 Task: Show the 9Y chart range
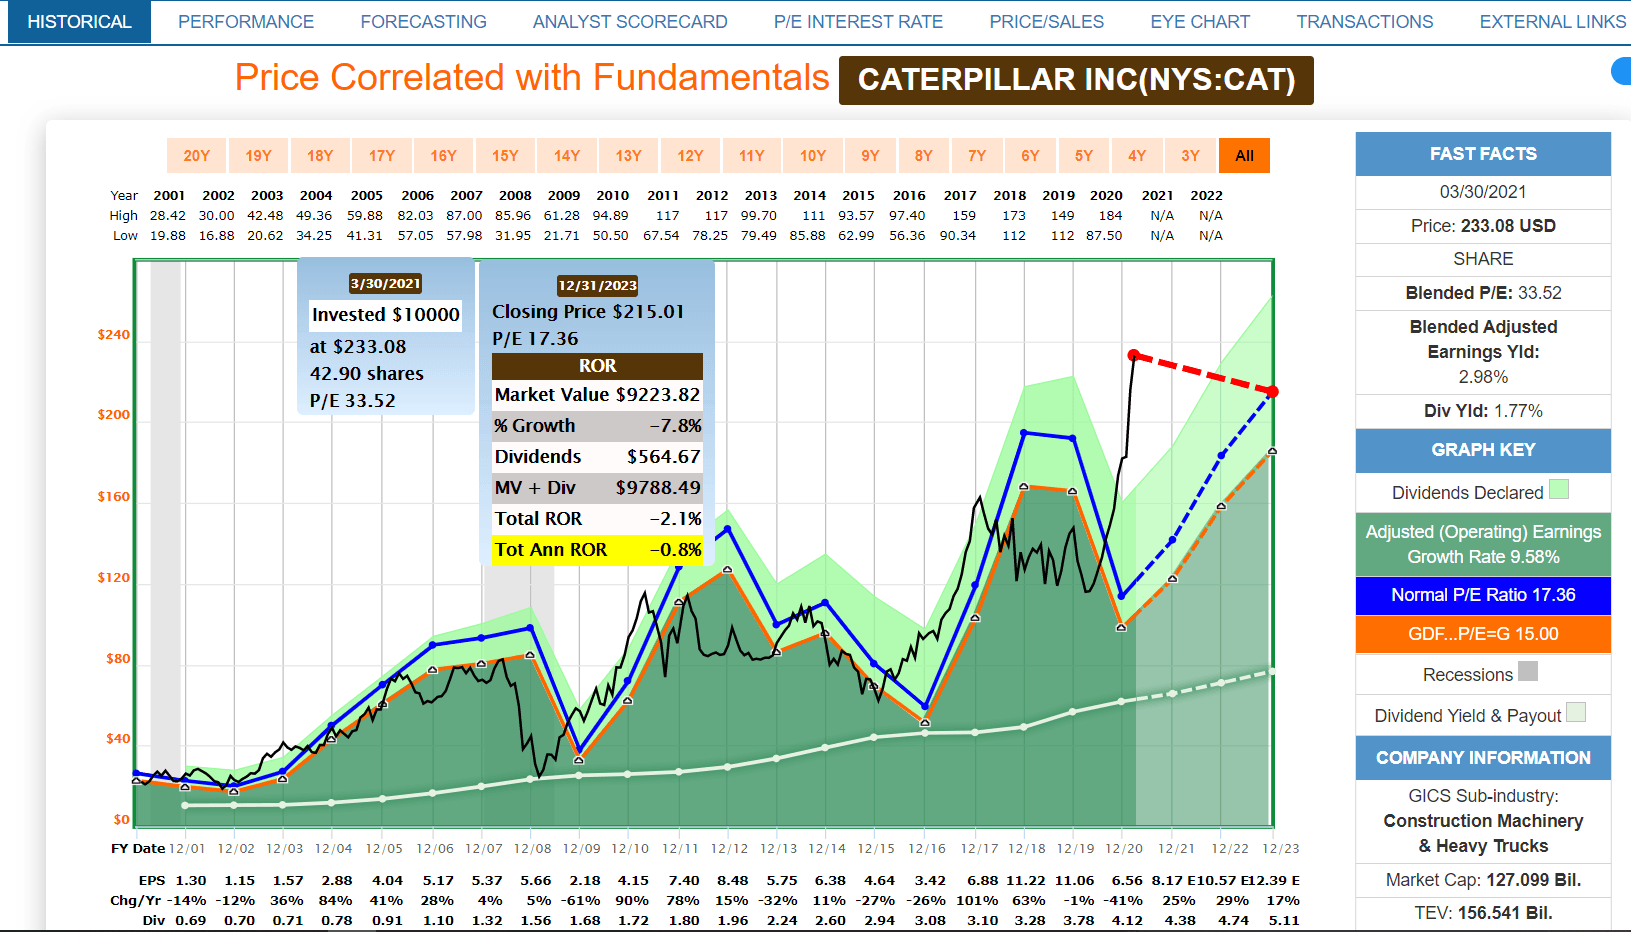click(870, 156)
